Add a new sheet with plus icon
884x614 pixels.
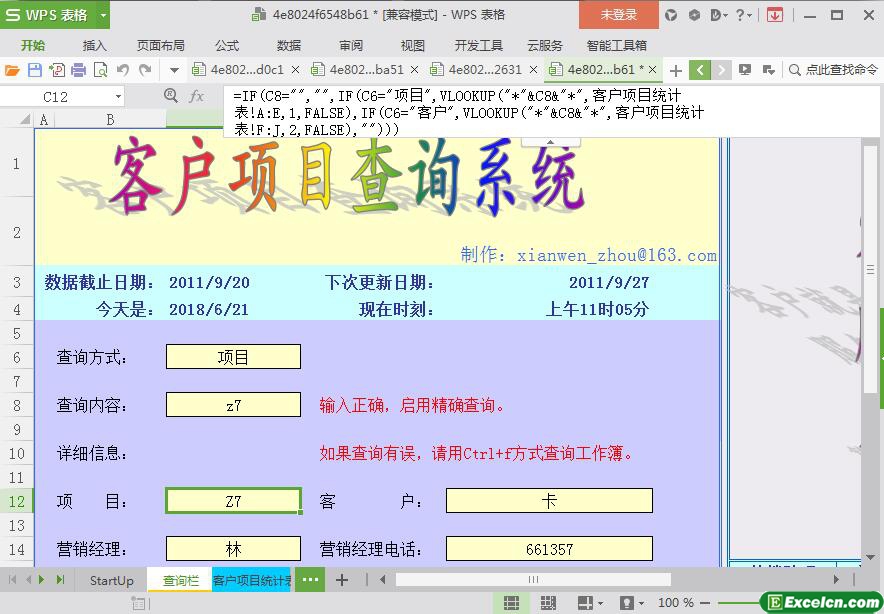(x=342, y=580)
